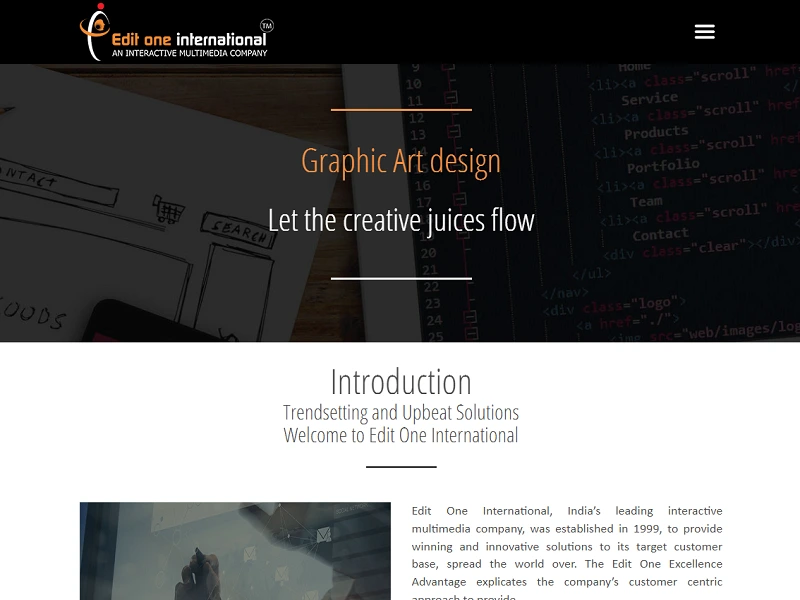The width and height of the screenshot is (800, 600).
Task: Open the introduction section image
Action: (235, 550)
